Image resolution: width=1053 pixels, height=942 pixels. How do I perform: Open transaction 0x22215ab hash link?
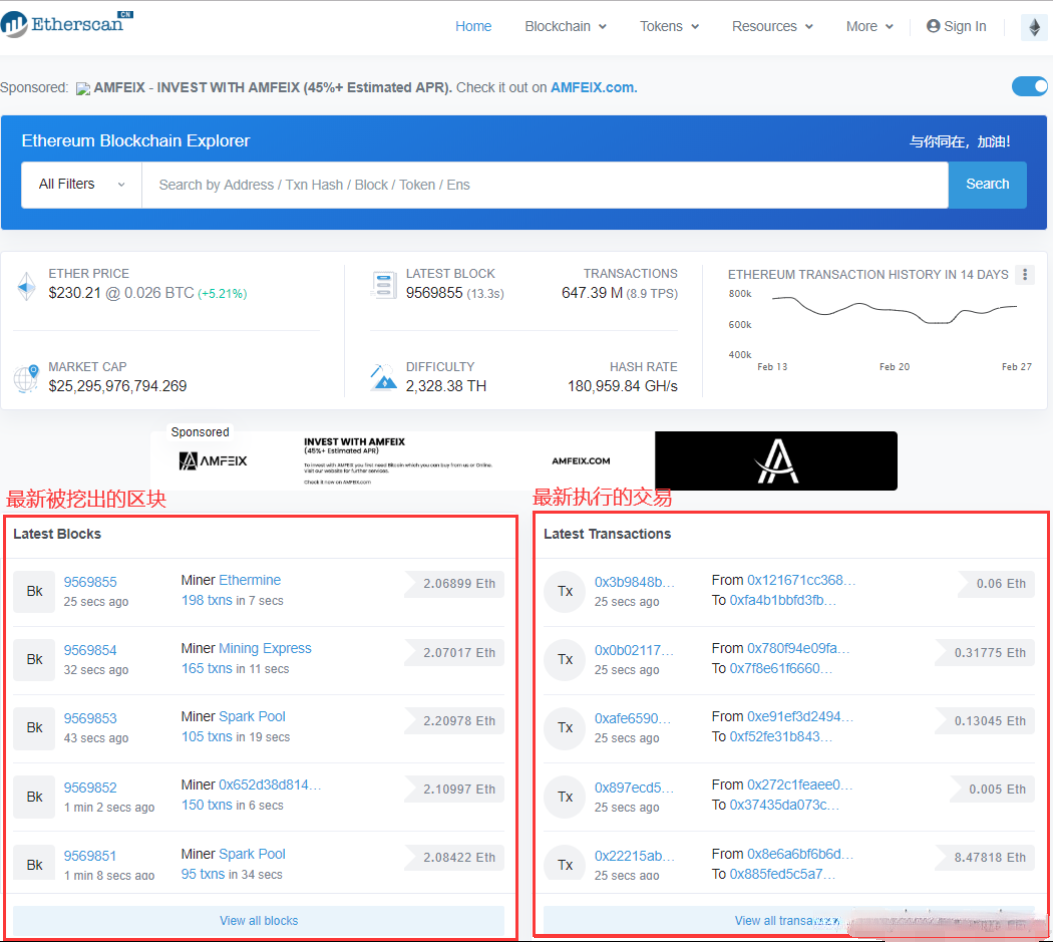[x=635, y=856]
